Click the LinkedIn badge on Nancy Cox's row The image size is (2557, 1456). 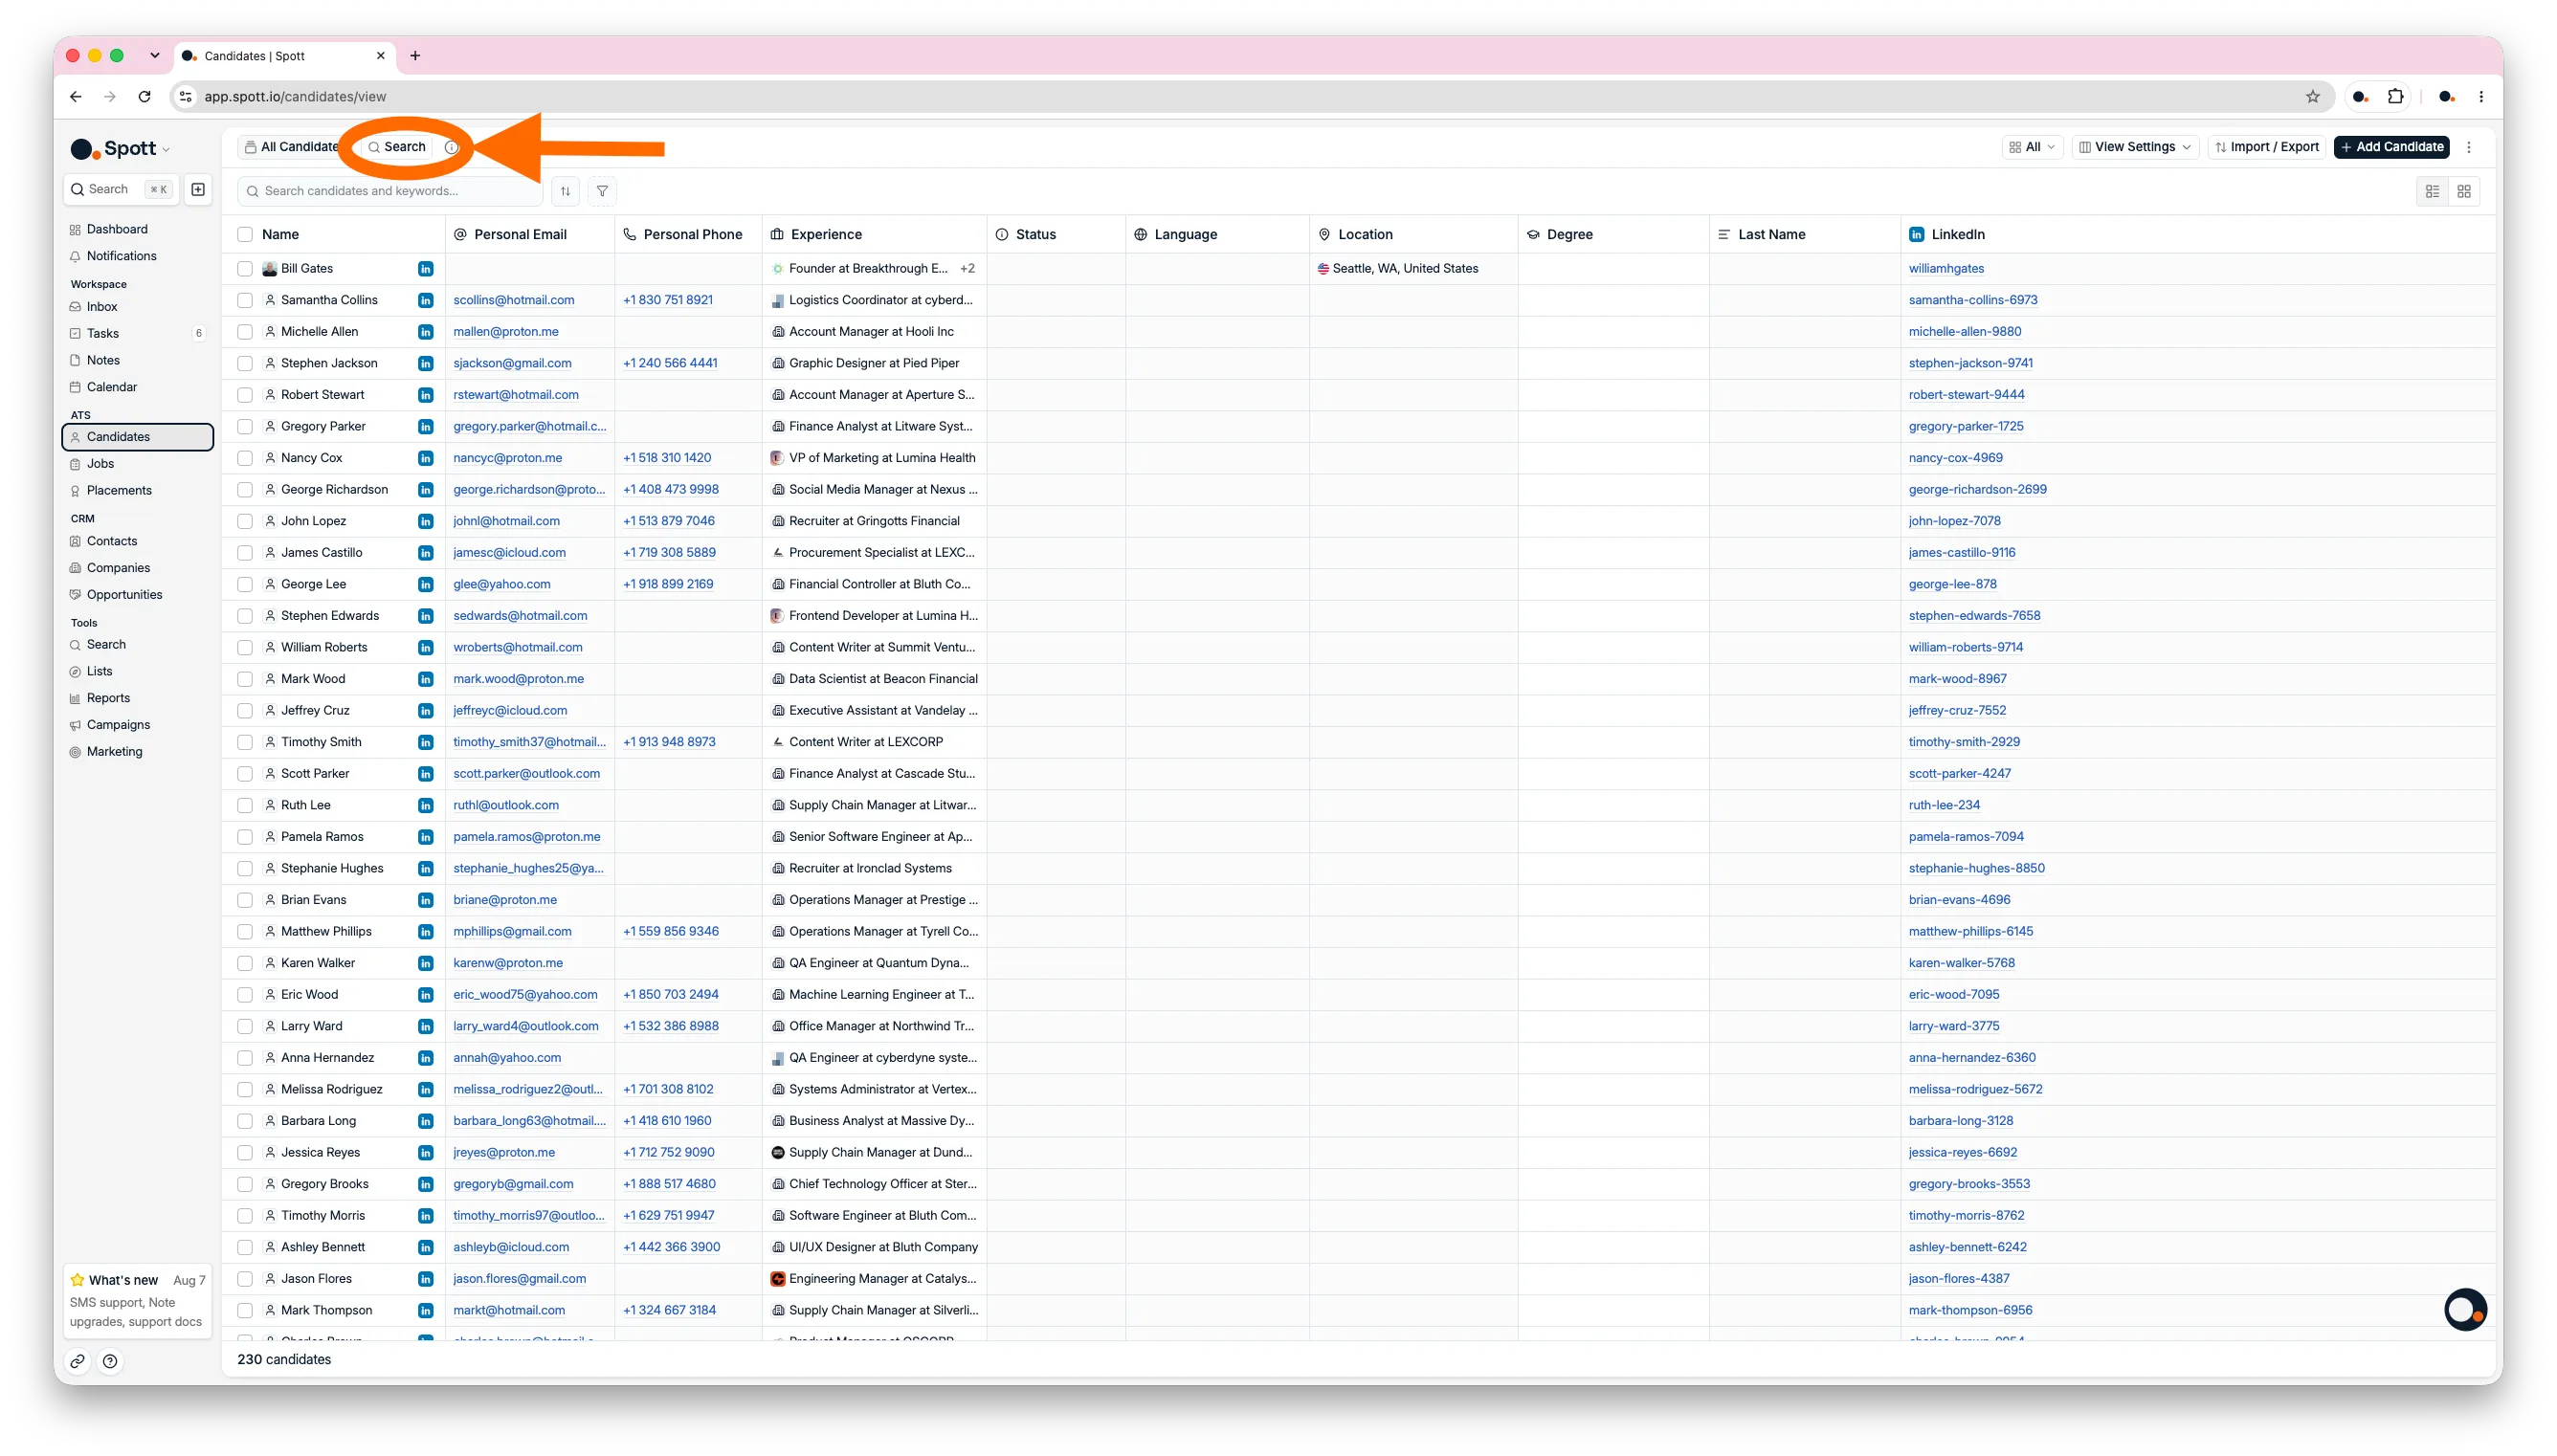[425, 458]
